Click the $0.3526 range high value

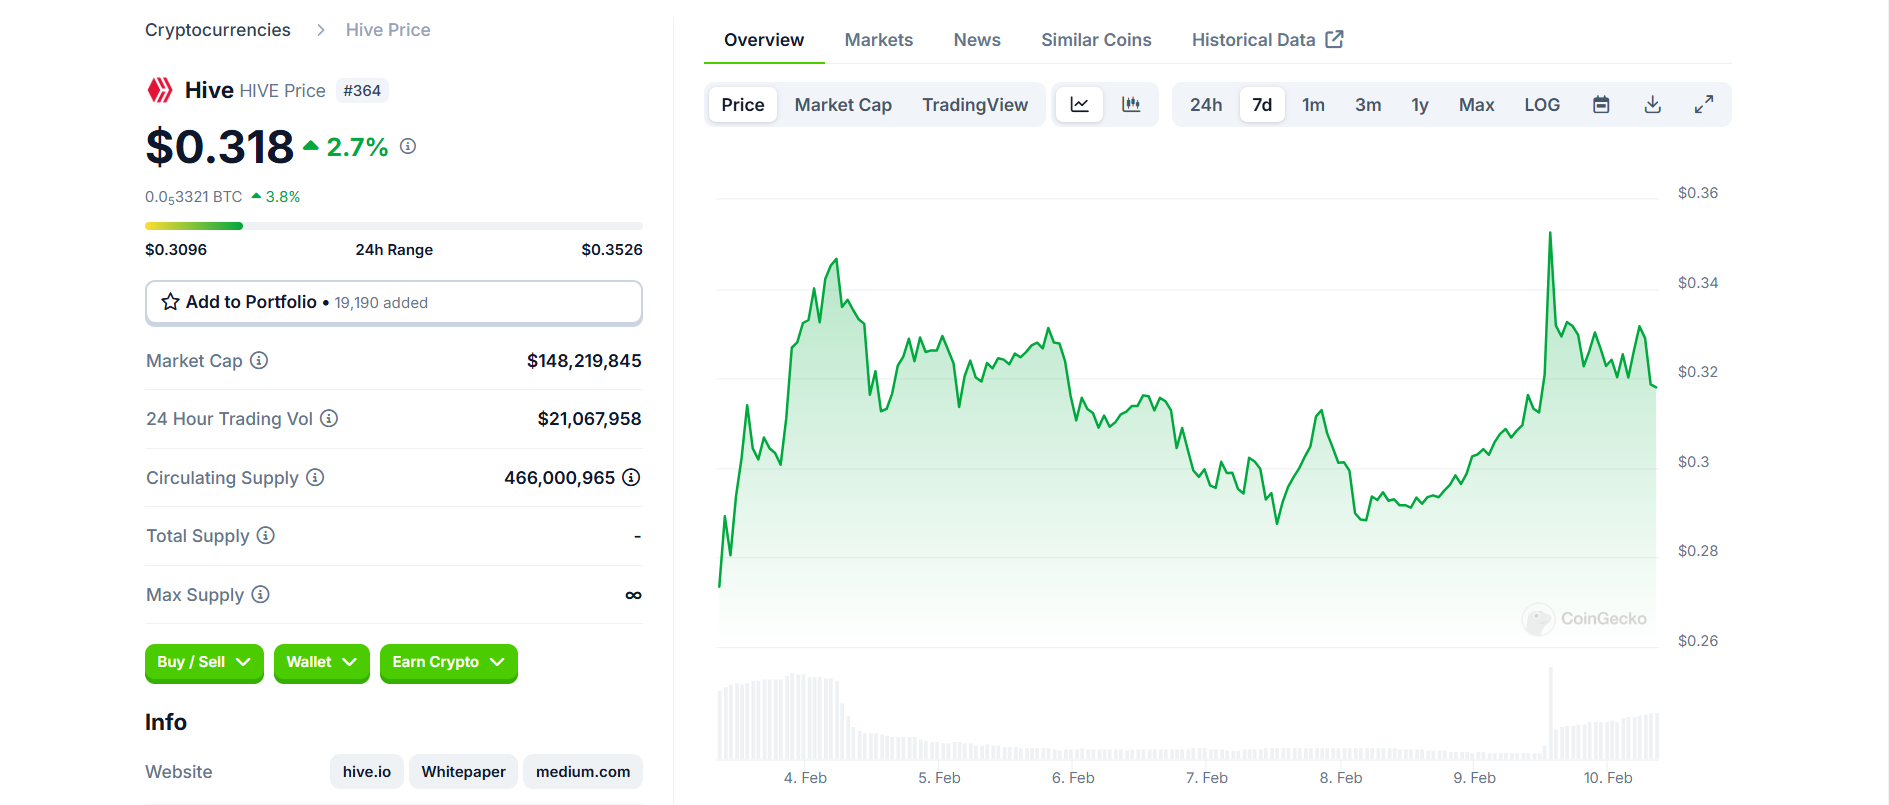(612, 250)
